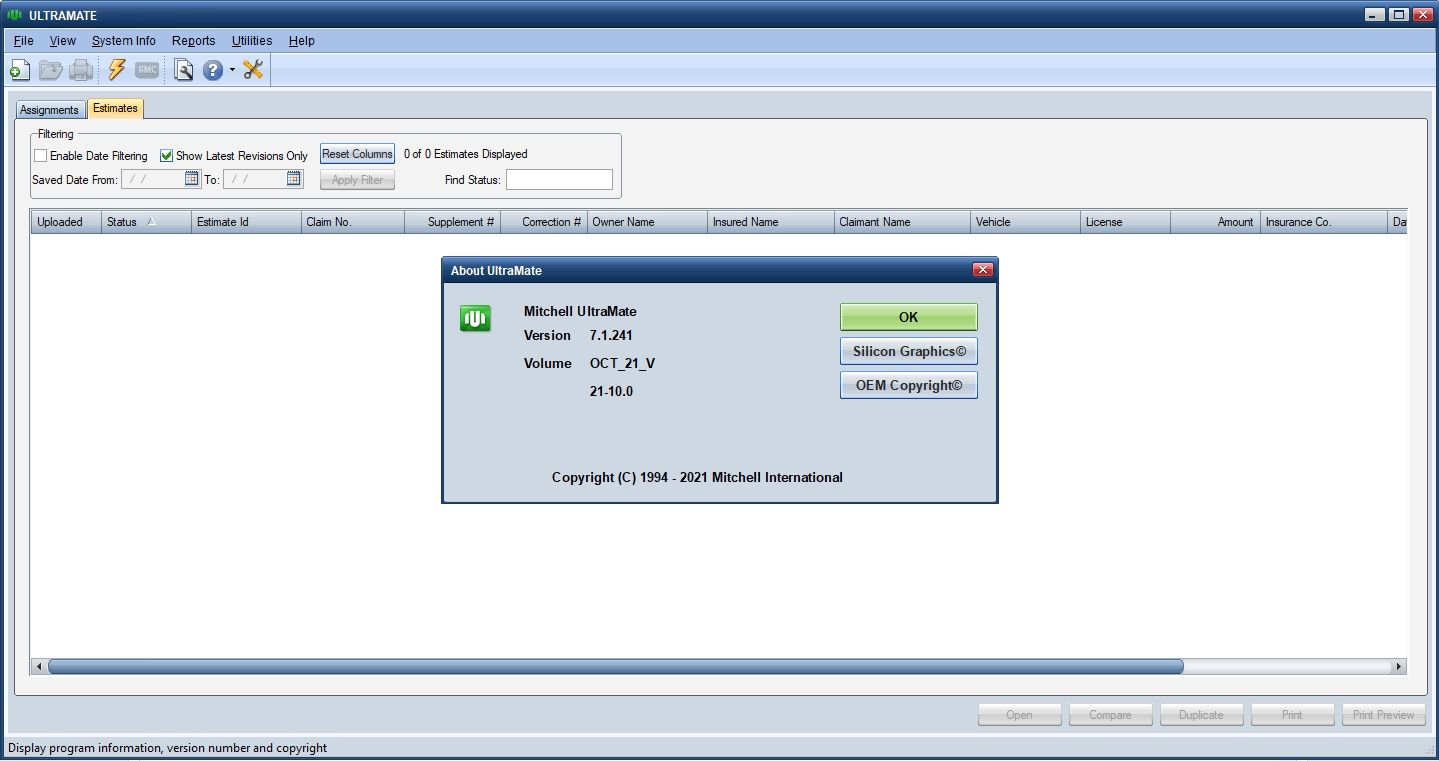Image resolution: width=1439 pixels, height=761 pixels.
Task: Click the document with wrench icon
Action: pos(183,70)
